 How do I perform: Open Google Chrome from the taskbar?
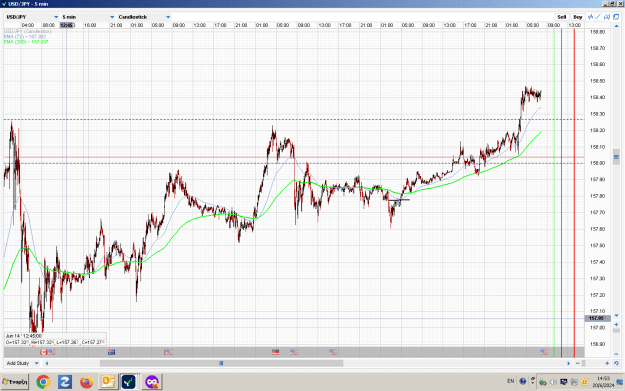click(x=43, y=382)
